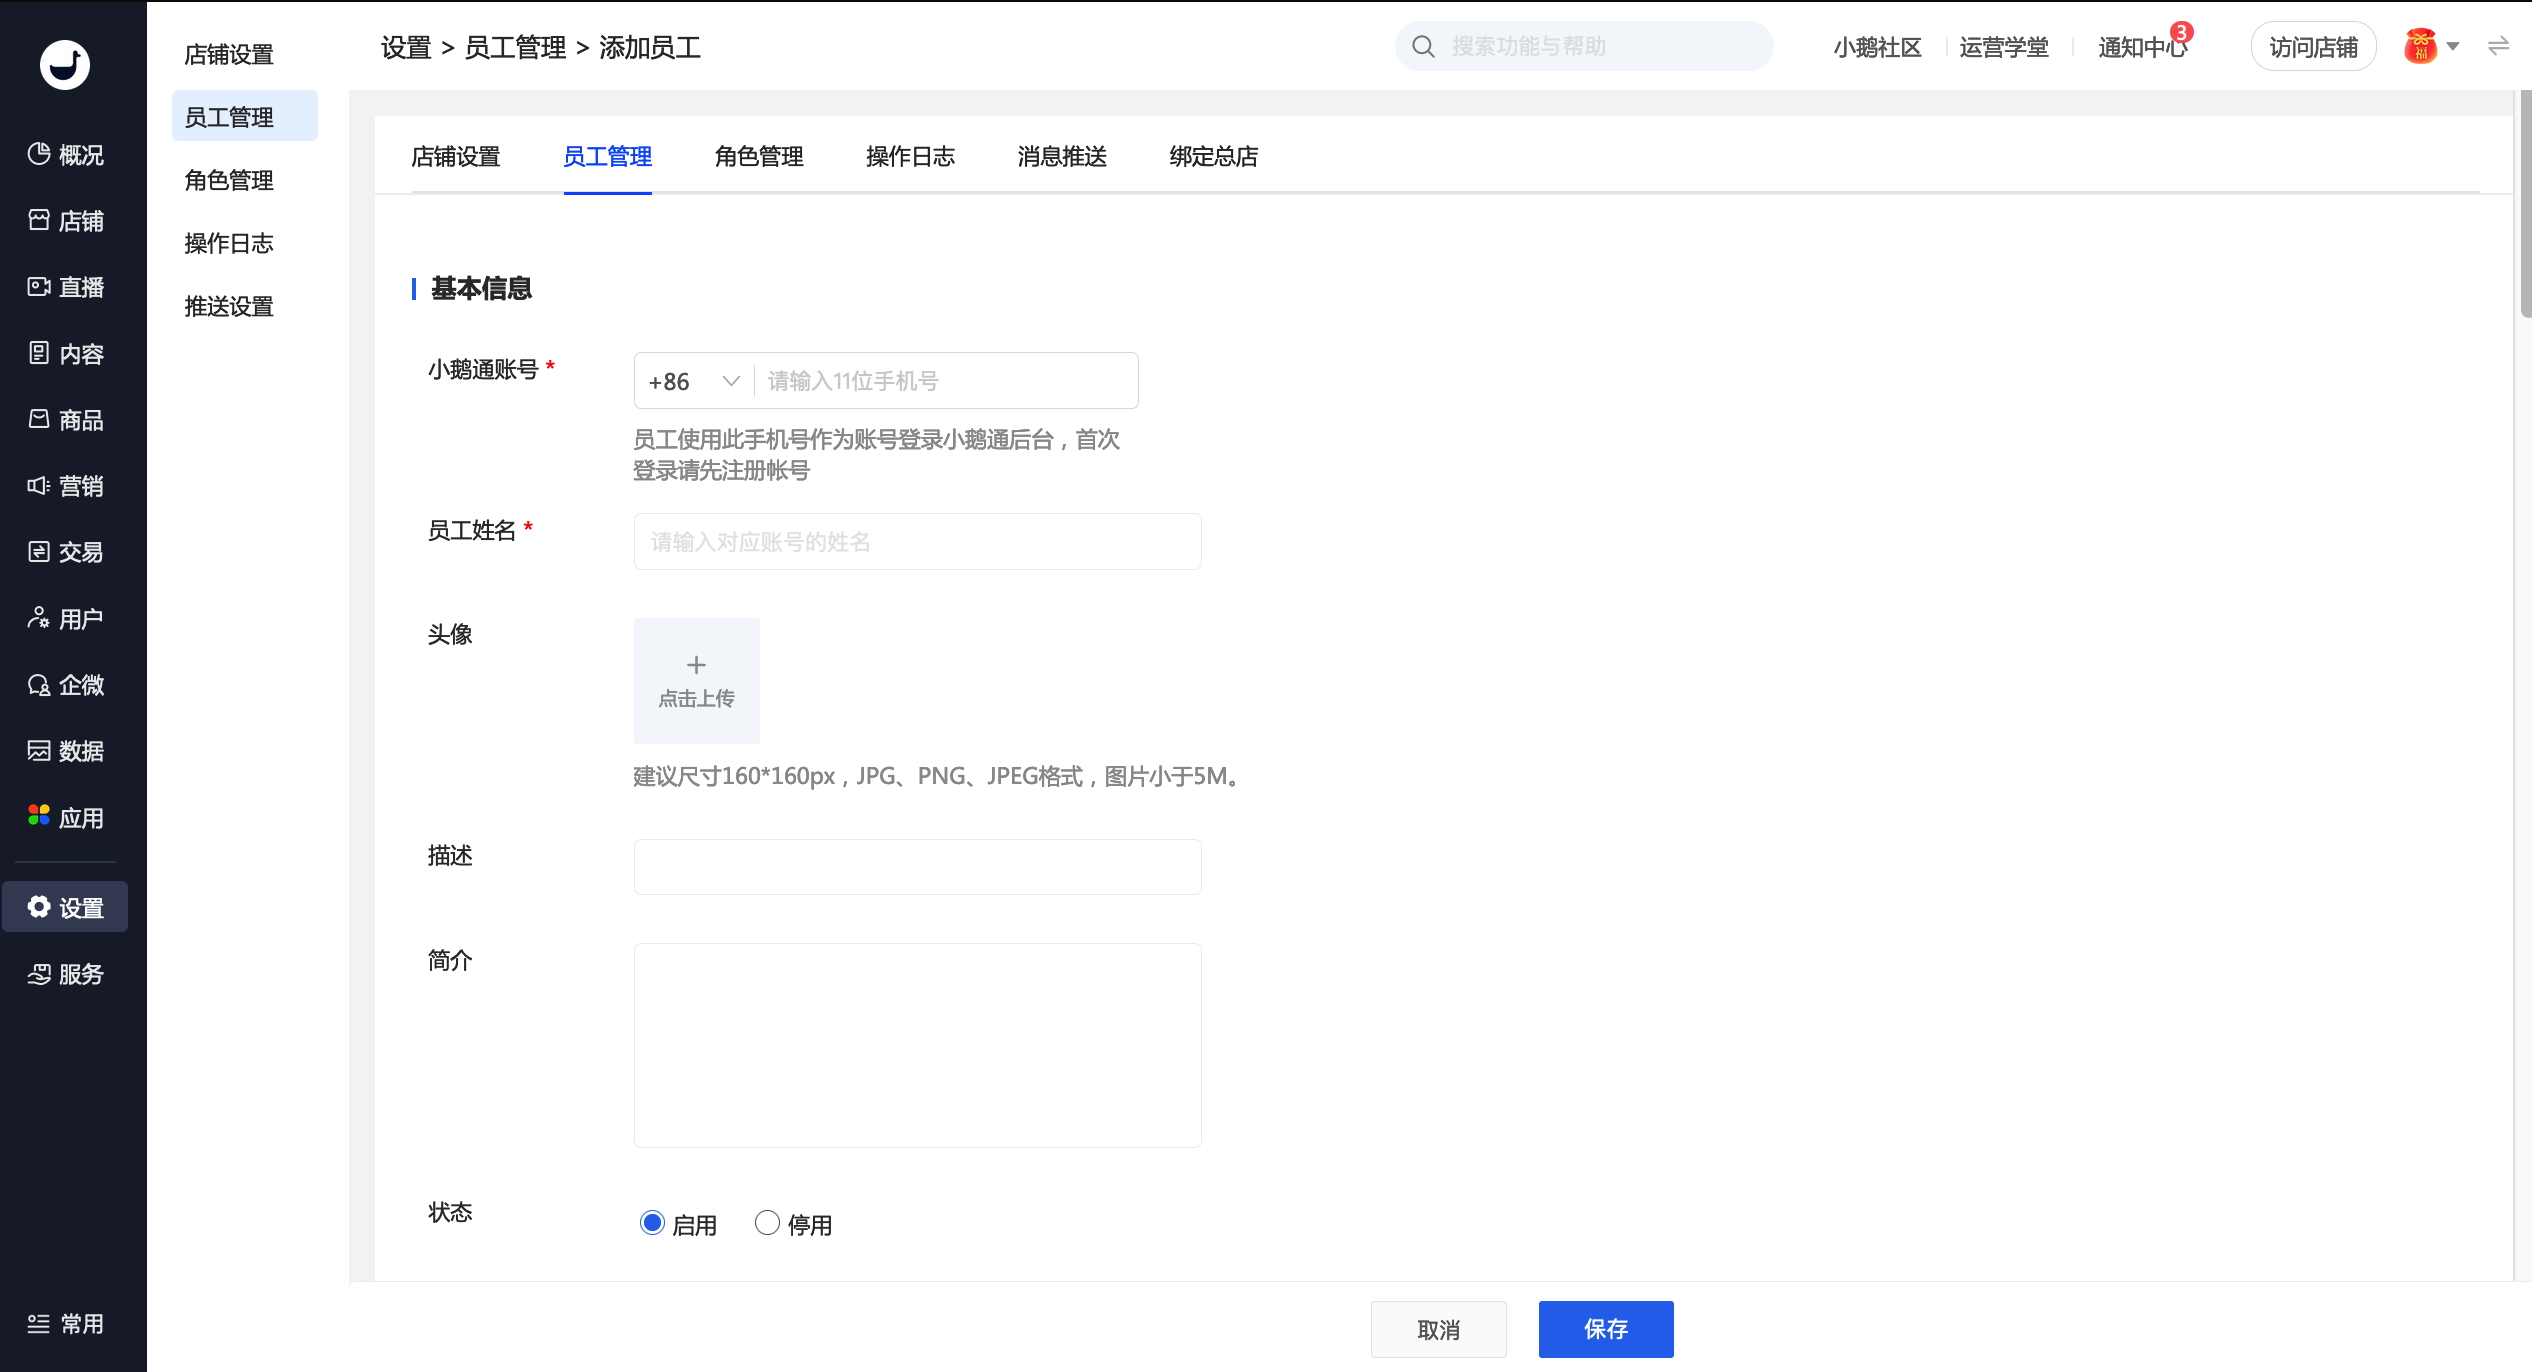The width and height of the screenshot is (2532, 1372).
Task: Select 设置 settings in the sidebar
Action: [66, 907]
